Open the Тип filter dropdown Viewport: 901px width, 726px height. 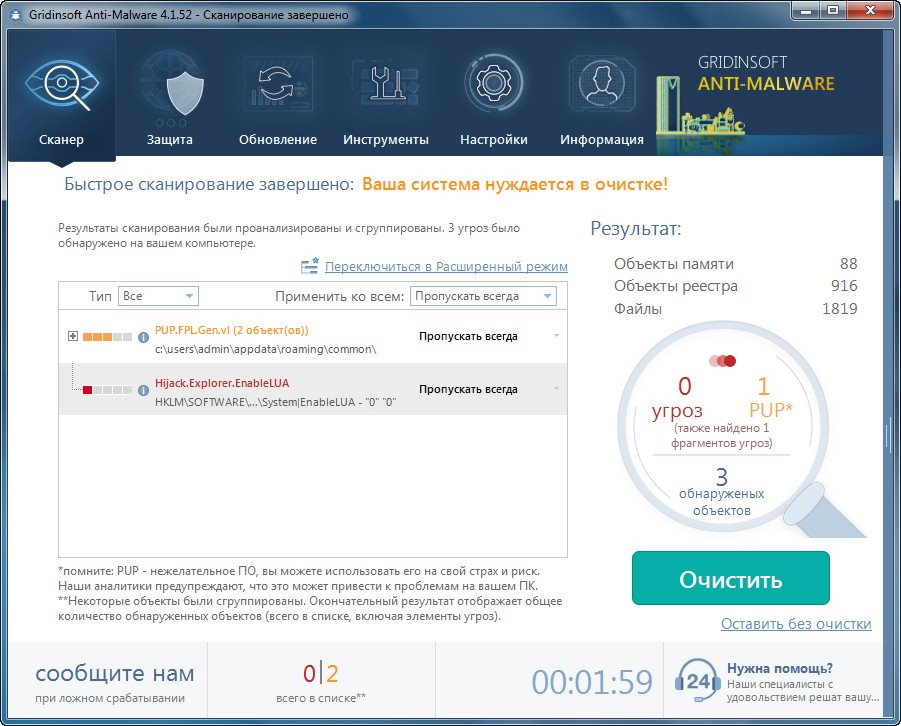coord(158,296)
